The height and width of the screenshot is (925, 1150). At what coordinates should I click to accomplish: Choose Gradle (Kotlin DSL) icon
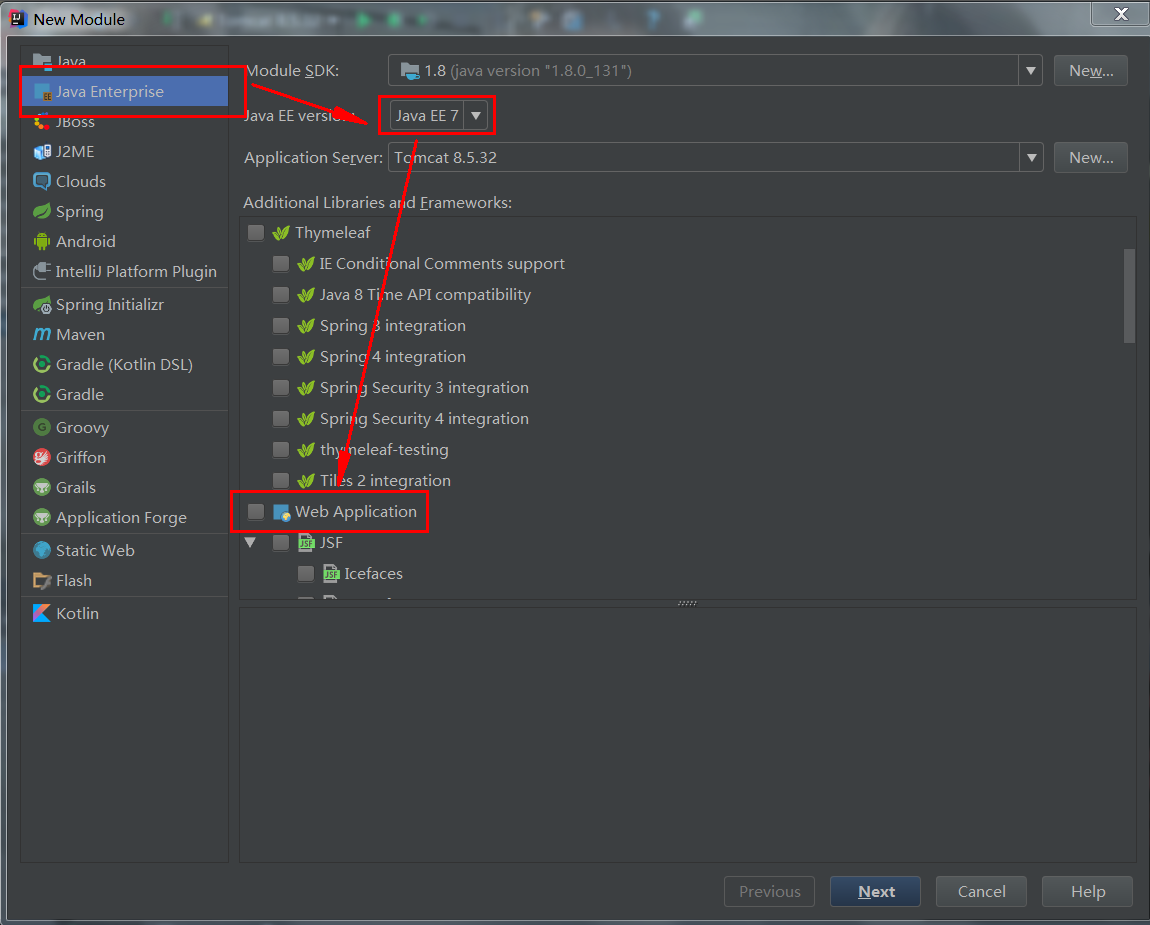point(43,365)
